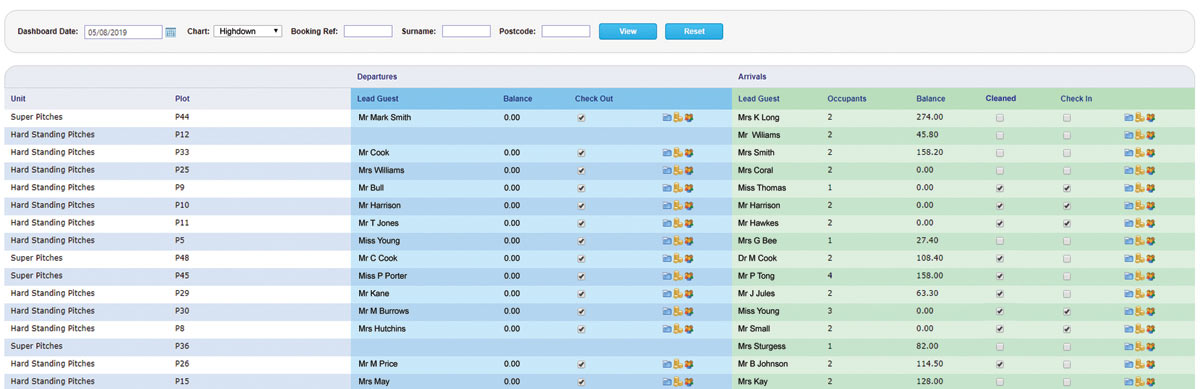Viewport: 1200px width, 389px height.
Task: Untick Cleaned checkbox for Mr Hawkes
Action: (1000, 223)
